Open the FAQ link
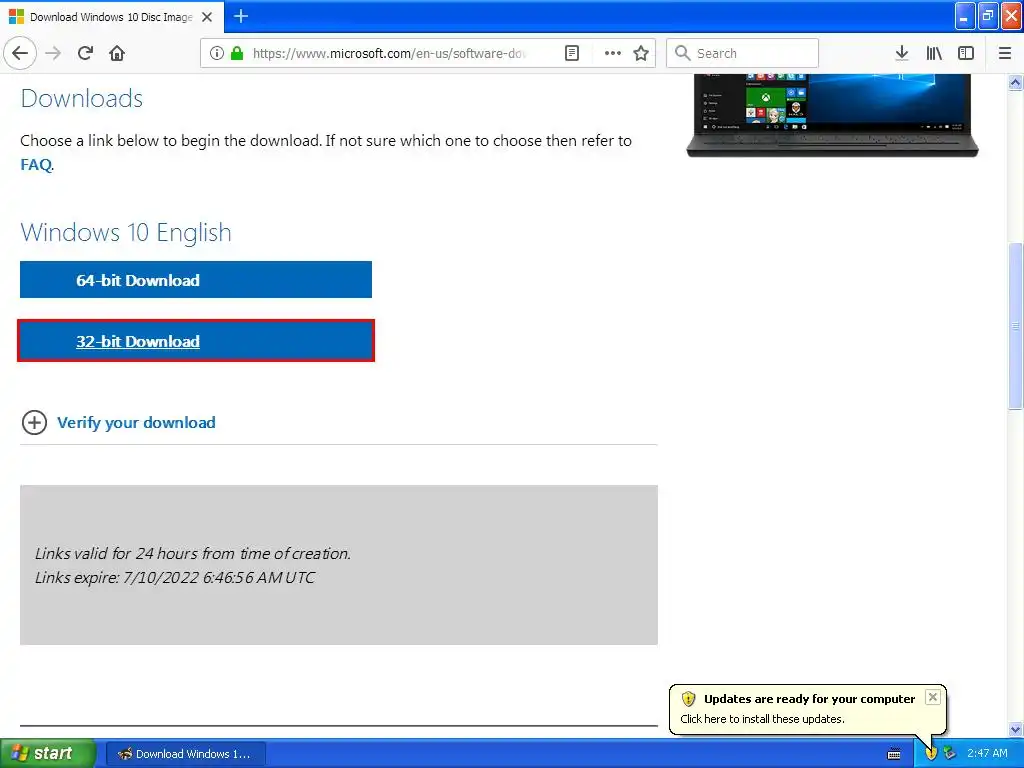The height and width of the screenshot is (768, 1024). 36,164
